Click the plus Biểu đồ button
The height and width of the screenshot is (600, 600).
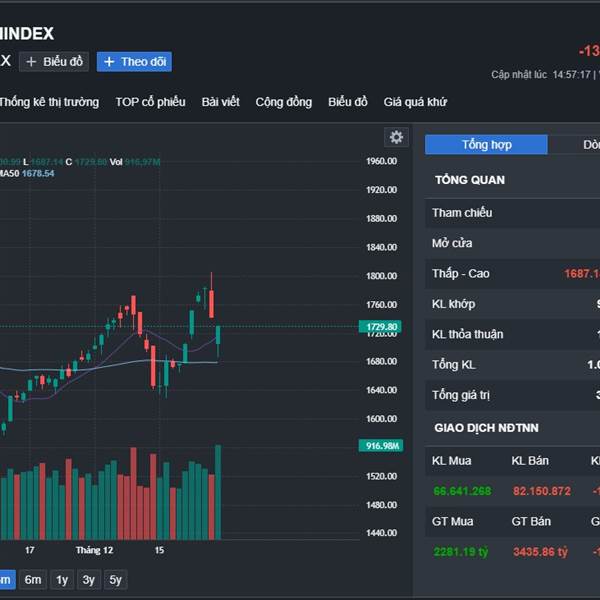coord(54,62)
